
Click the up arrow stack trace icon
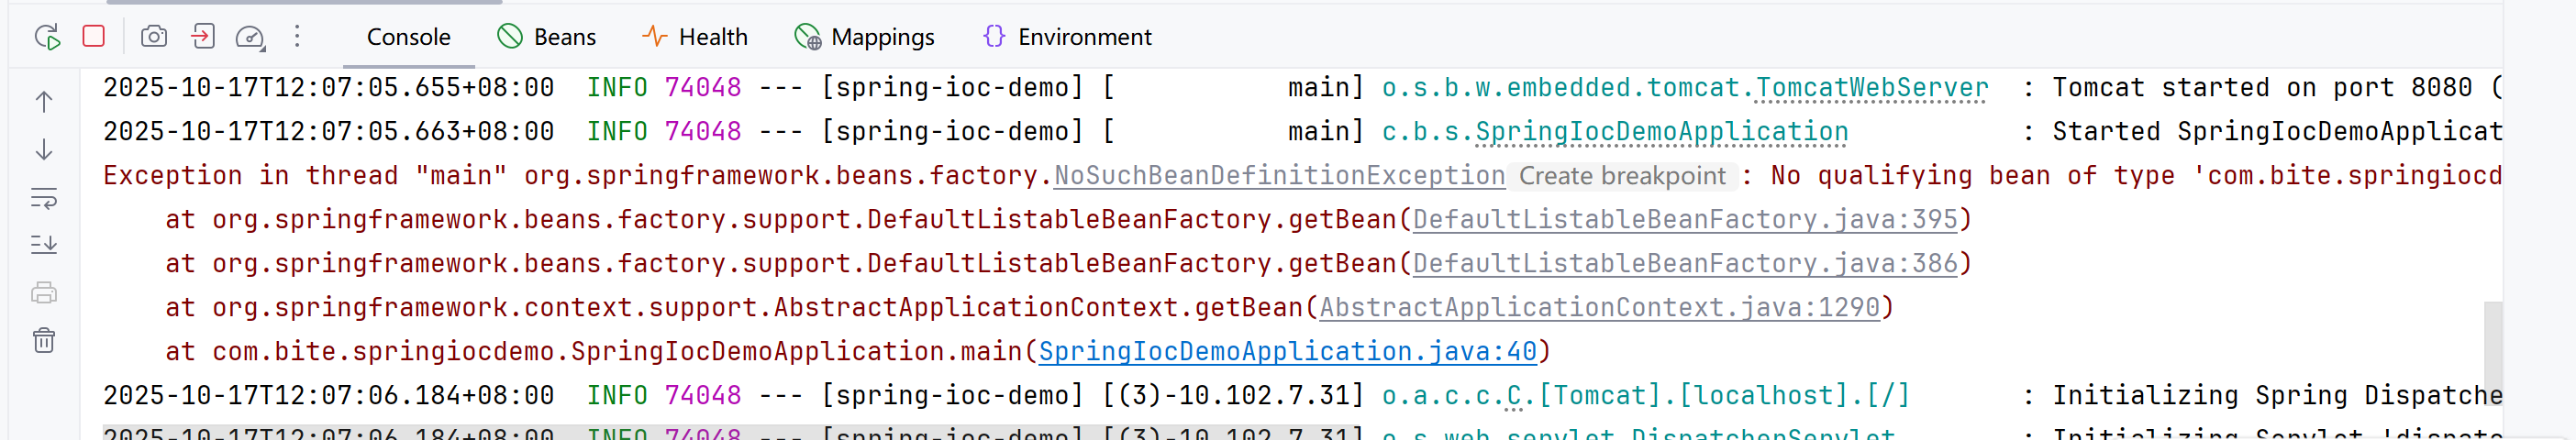(x=44, y=101)
